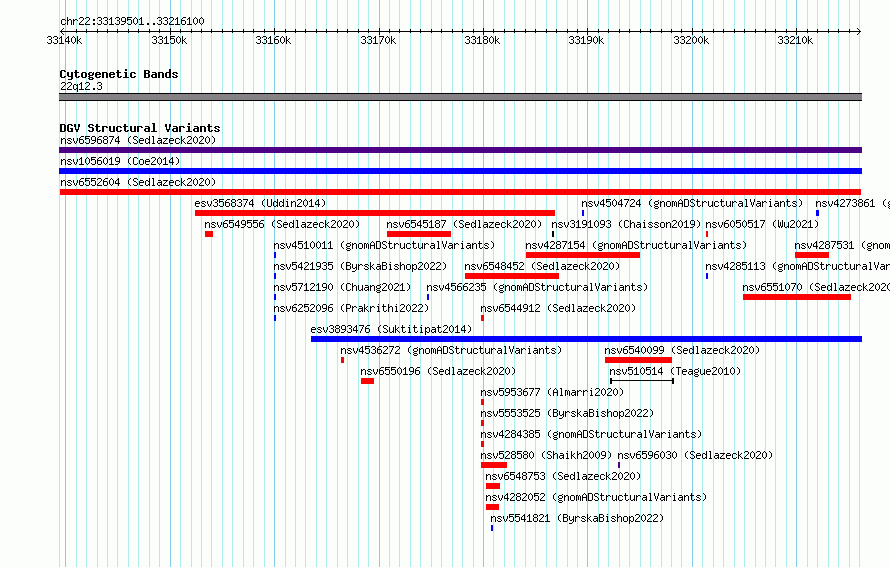Screen dimensions: 890x567
Task: Open nsv5541821 (ByrskaBishop2022) label
Action: tap(577, 518)
